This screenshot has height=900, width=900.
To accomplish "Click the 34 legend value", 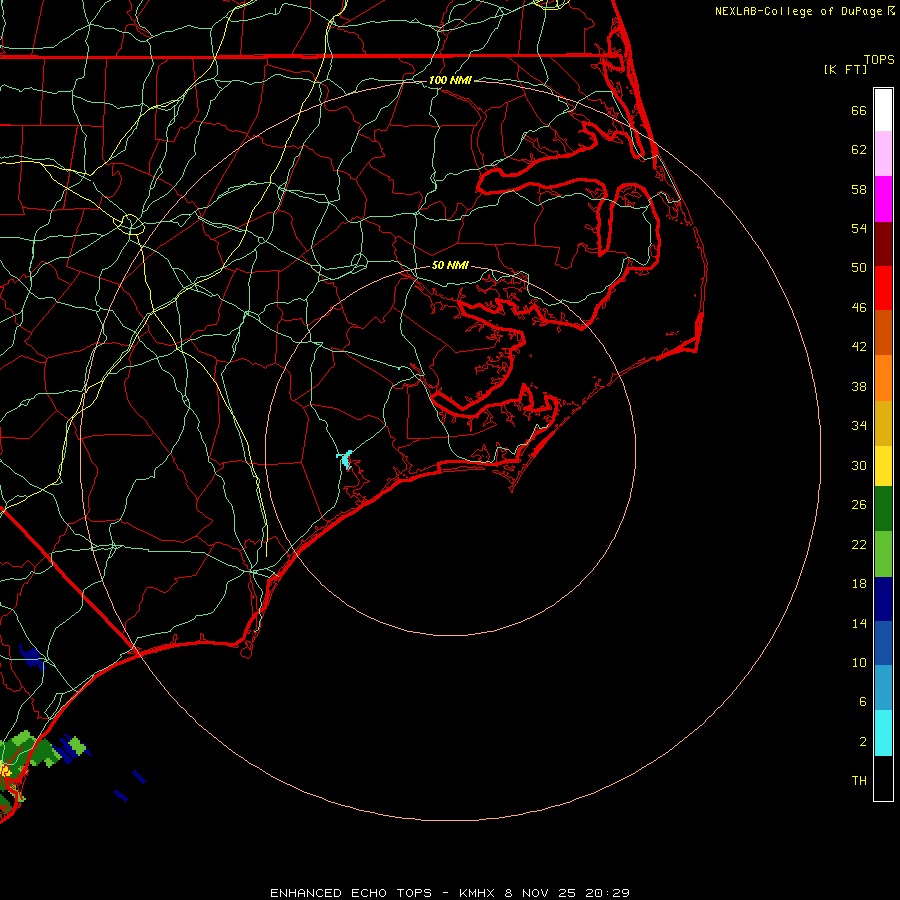I will (x=859, y=426).
